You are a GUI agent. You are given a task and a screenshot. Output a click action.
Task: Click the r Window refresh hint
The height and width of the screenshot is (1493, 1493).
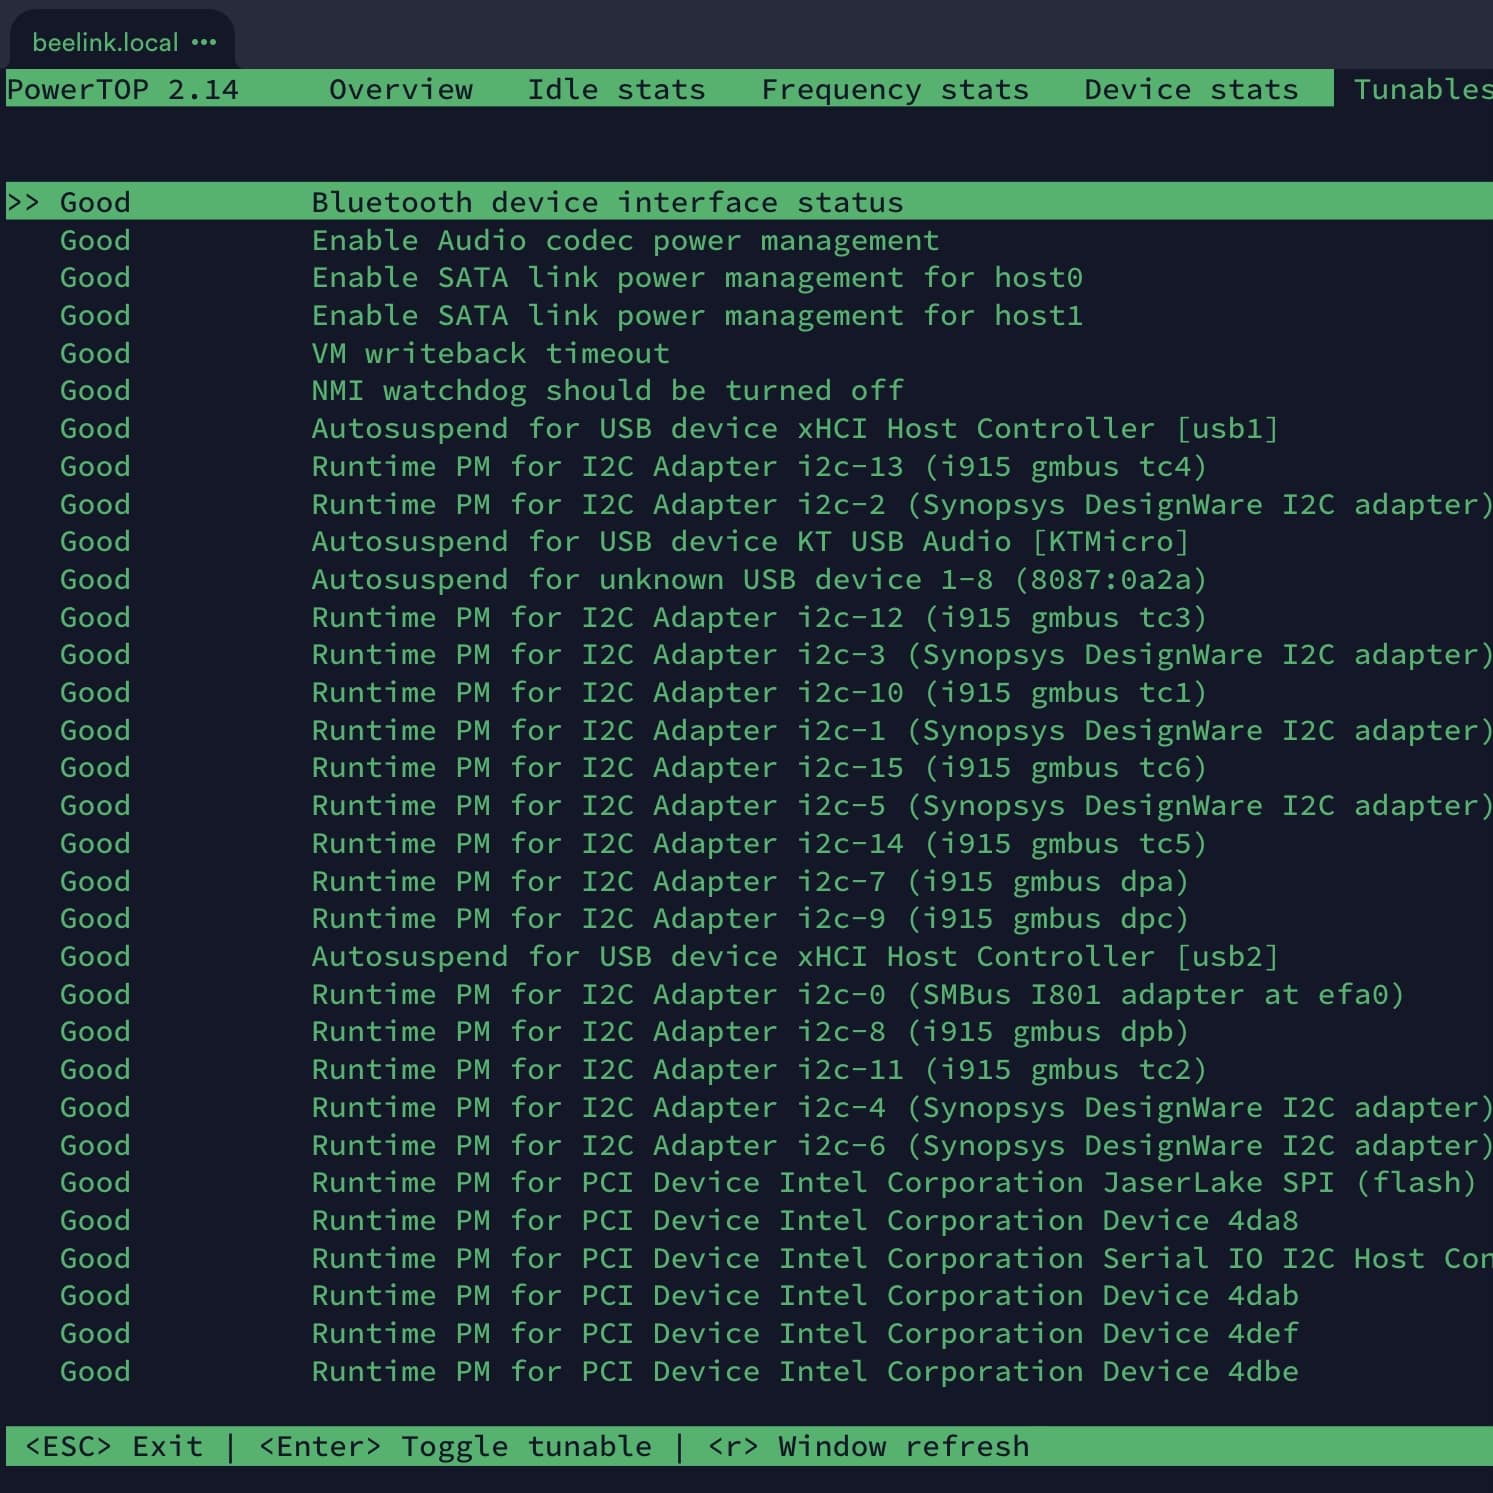[x=868, y=1446]
